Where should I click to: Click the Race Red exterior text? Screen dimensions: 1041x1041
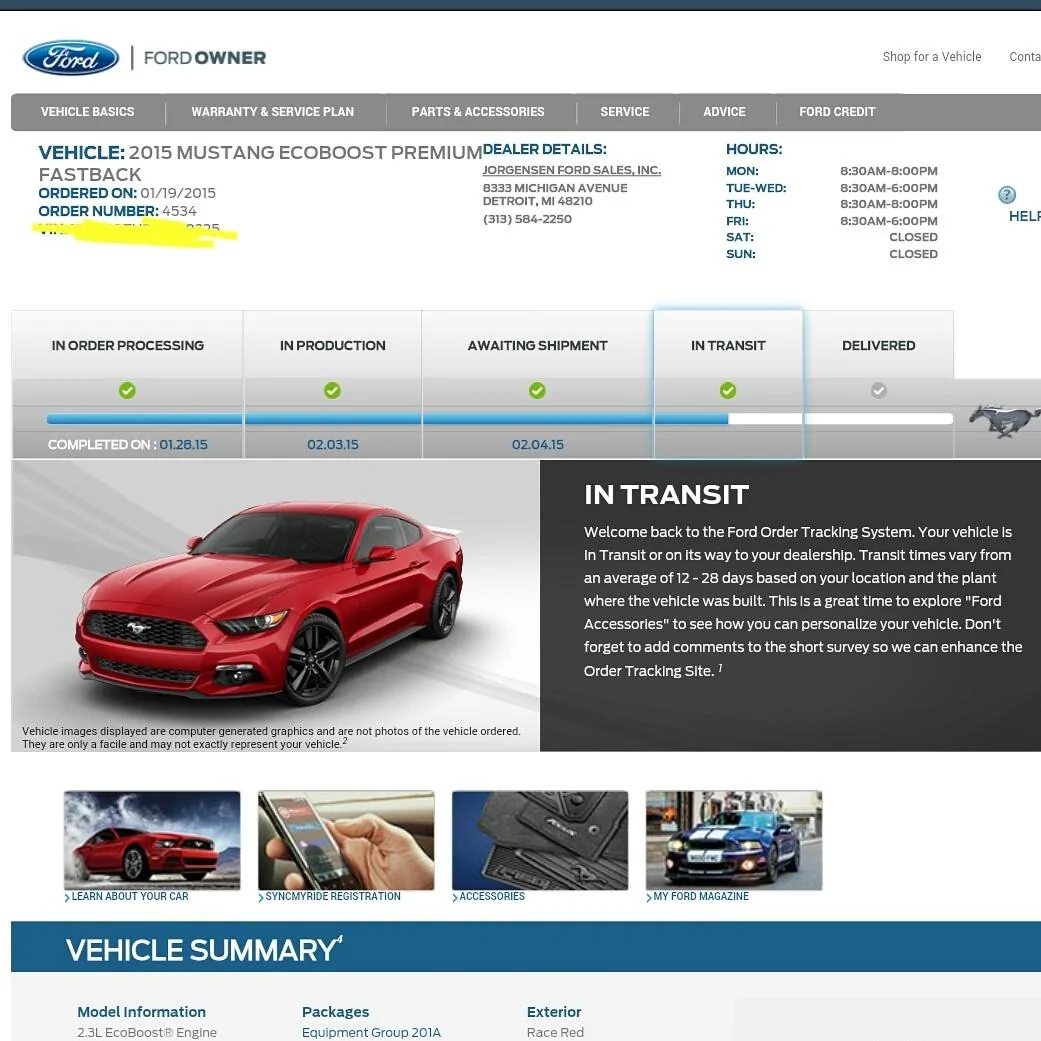coord(555,1032)
